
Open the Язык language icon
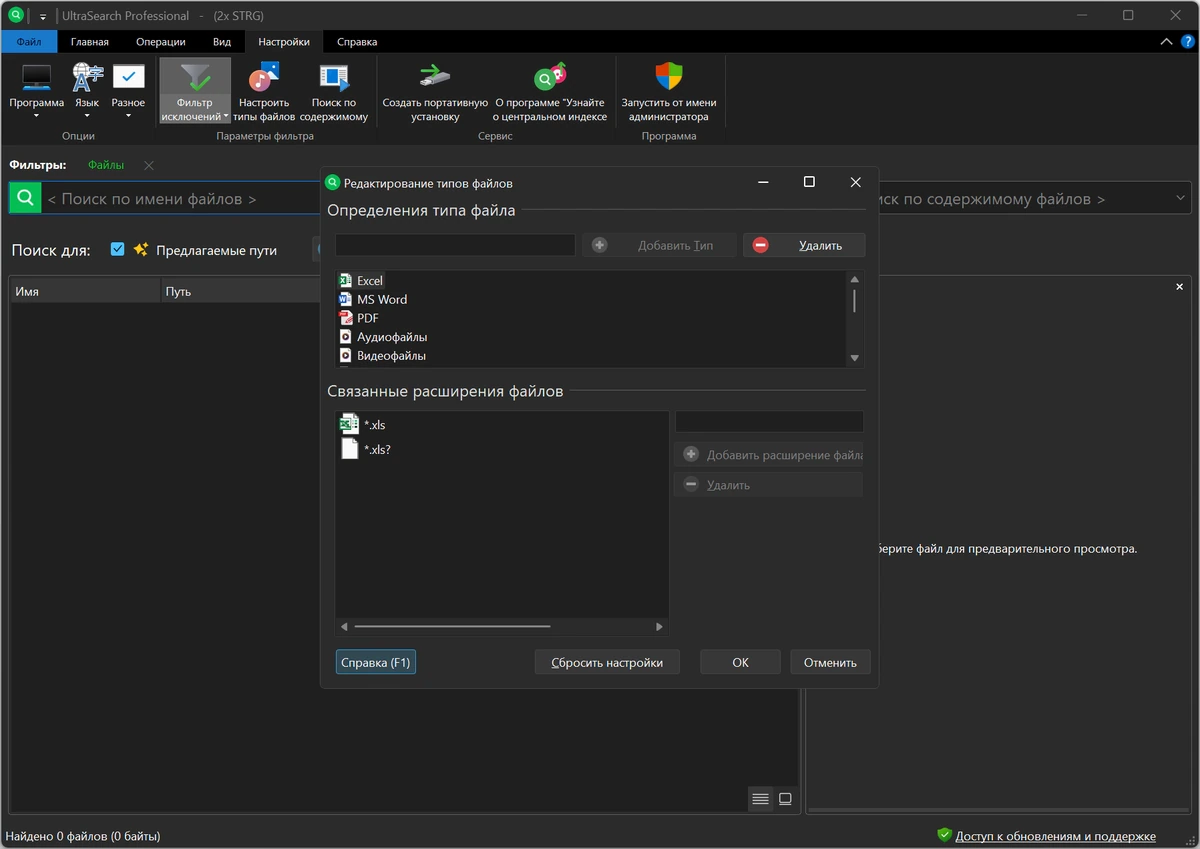[x=87, y=77]
